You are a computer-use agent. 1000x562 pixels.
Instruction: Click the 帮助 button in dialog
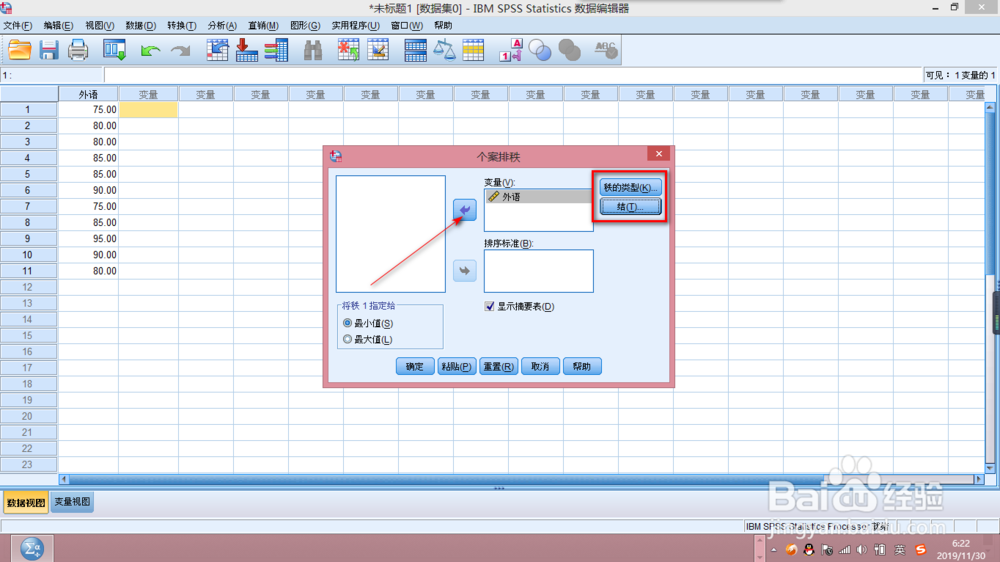pos(582,366)
